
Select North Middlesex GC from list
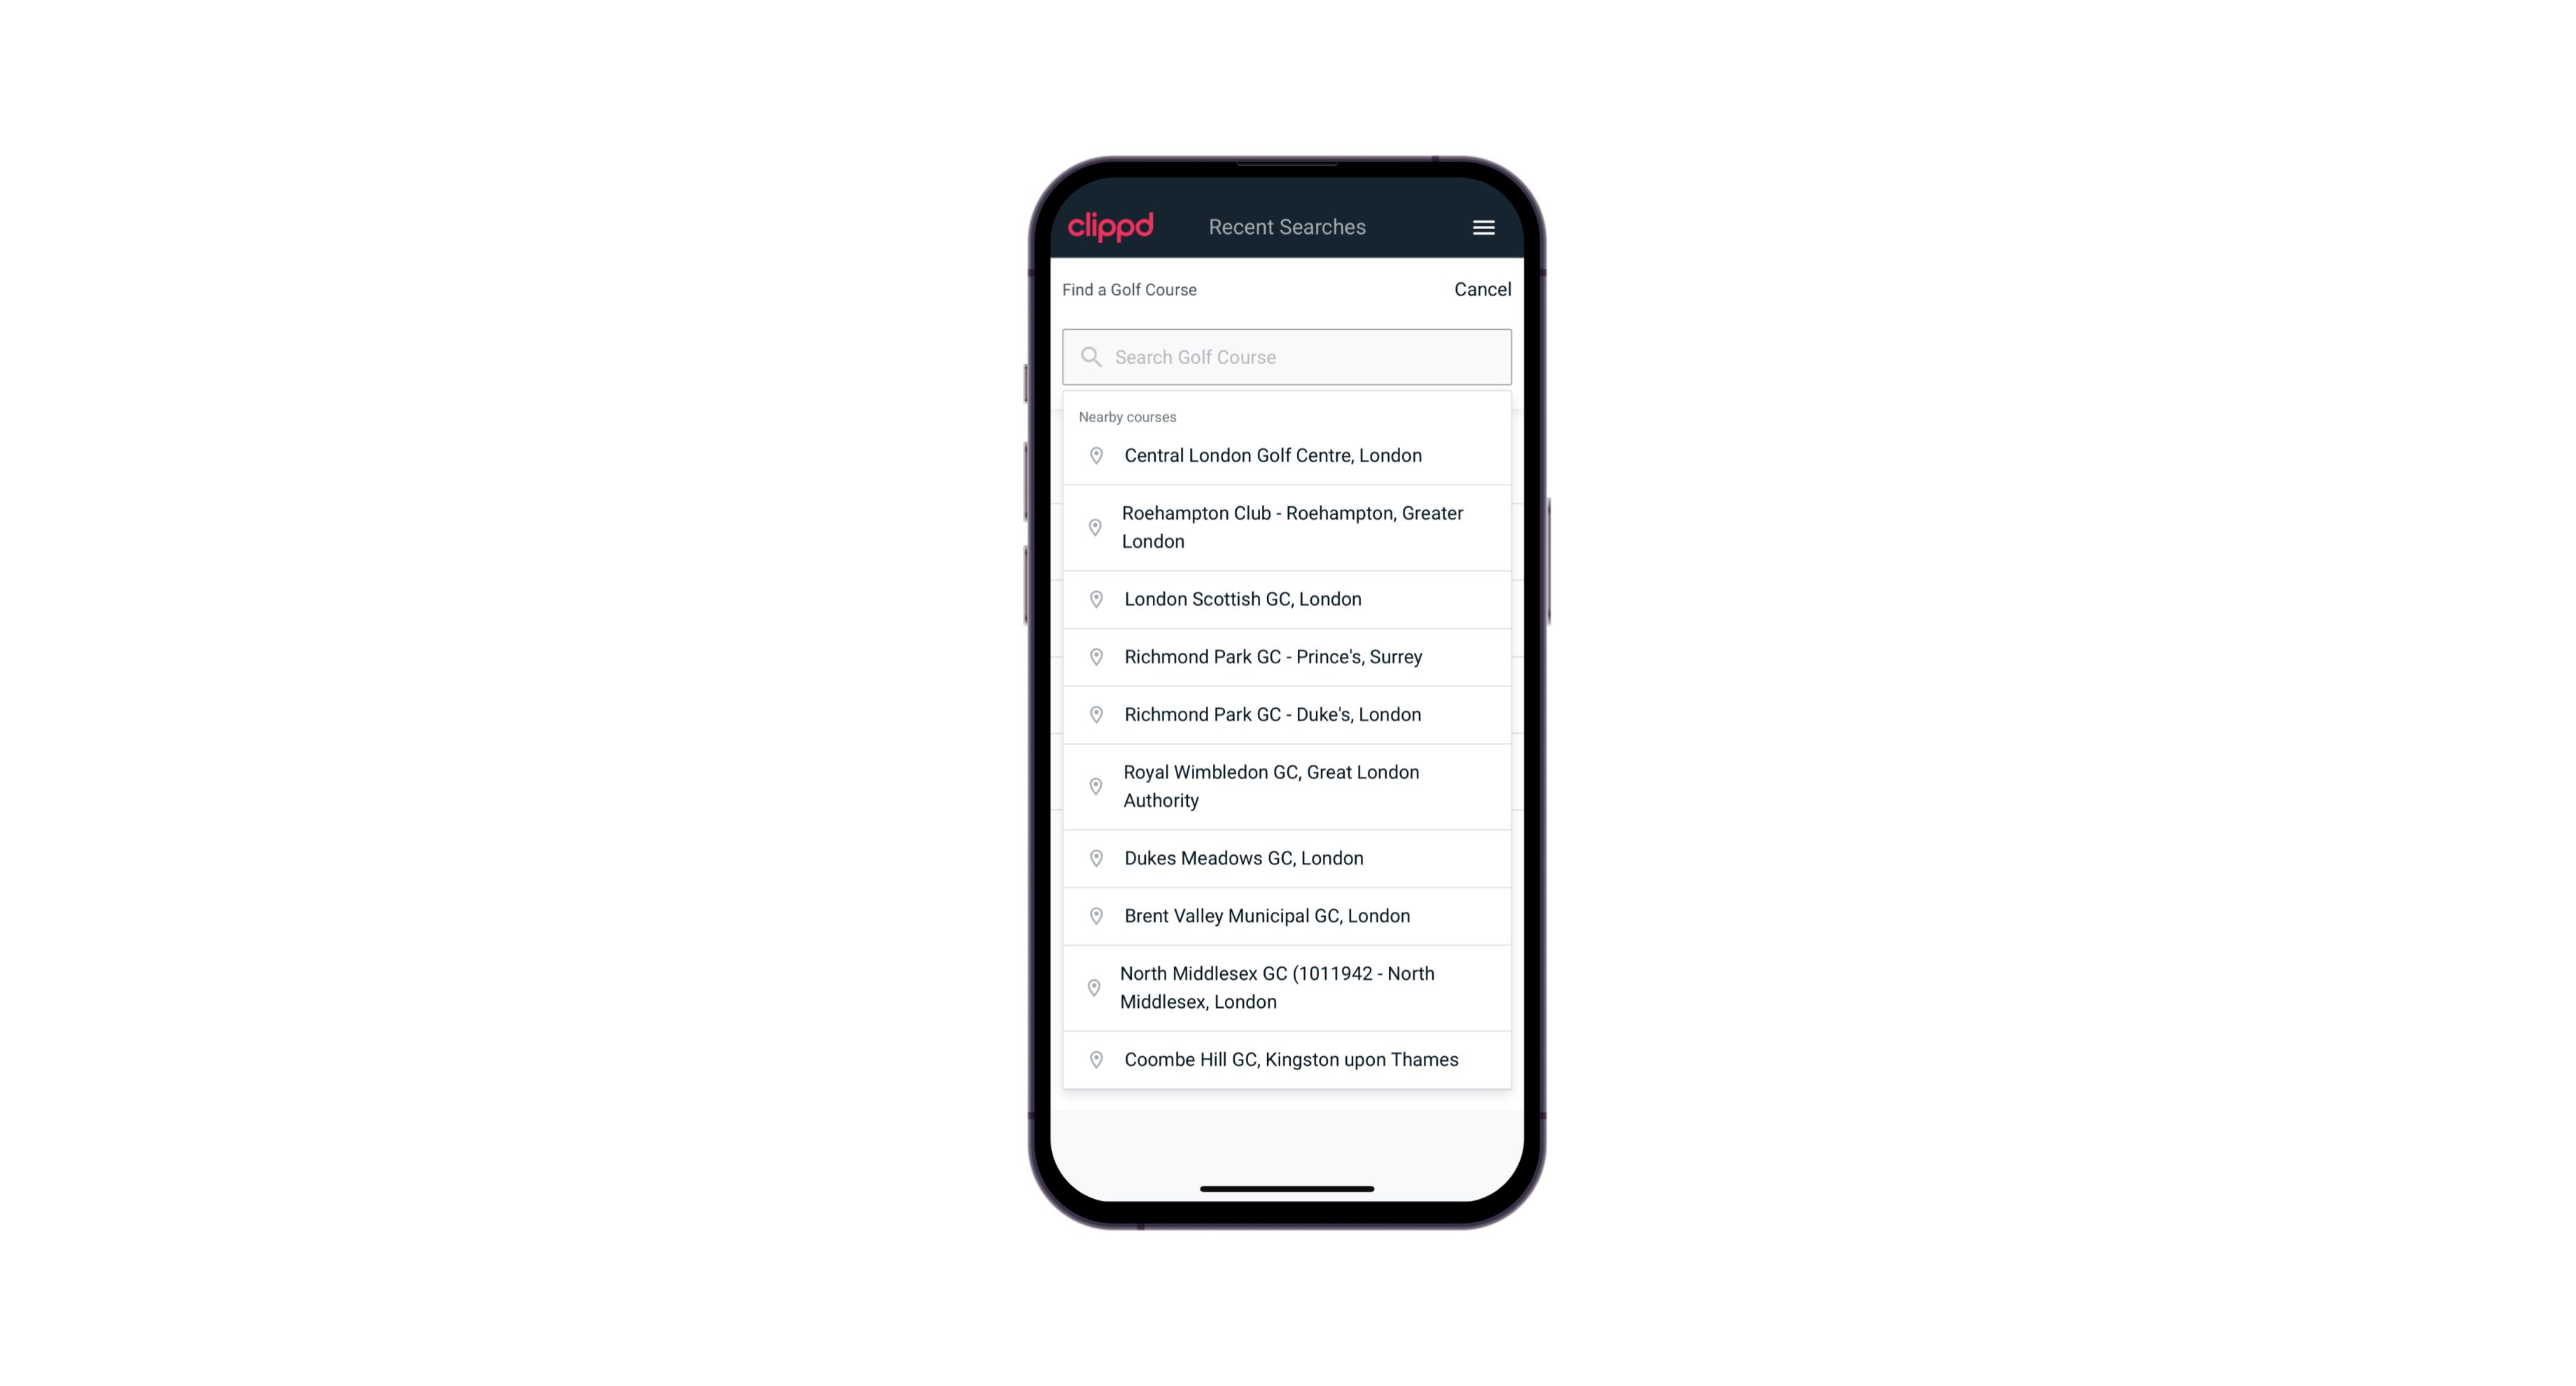[1287, 988]
